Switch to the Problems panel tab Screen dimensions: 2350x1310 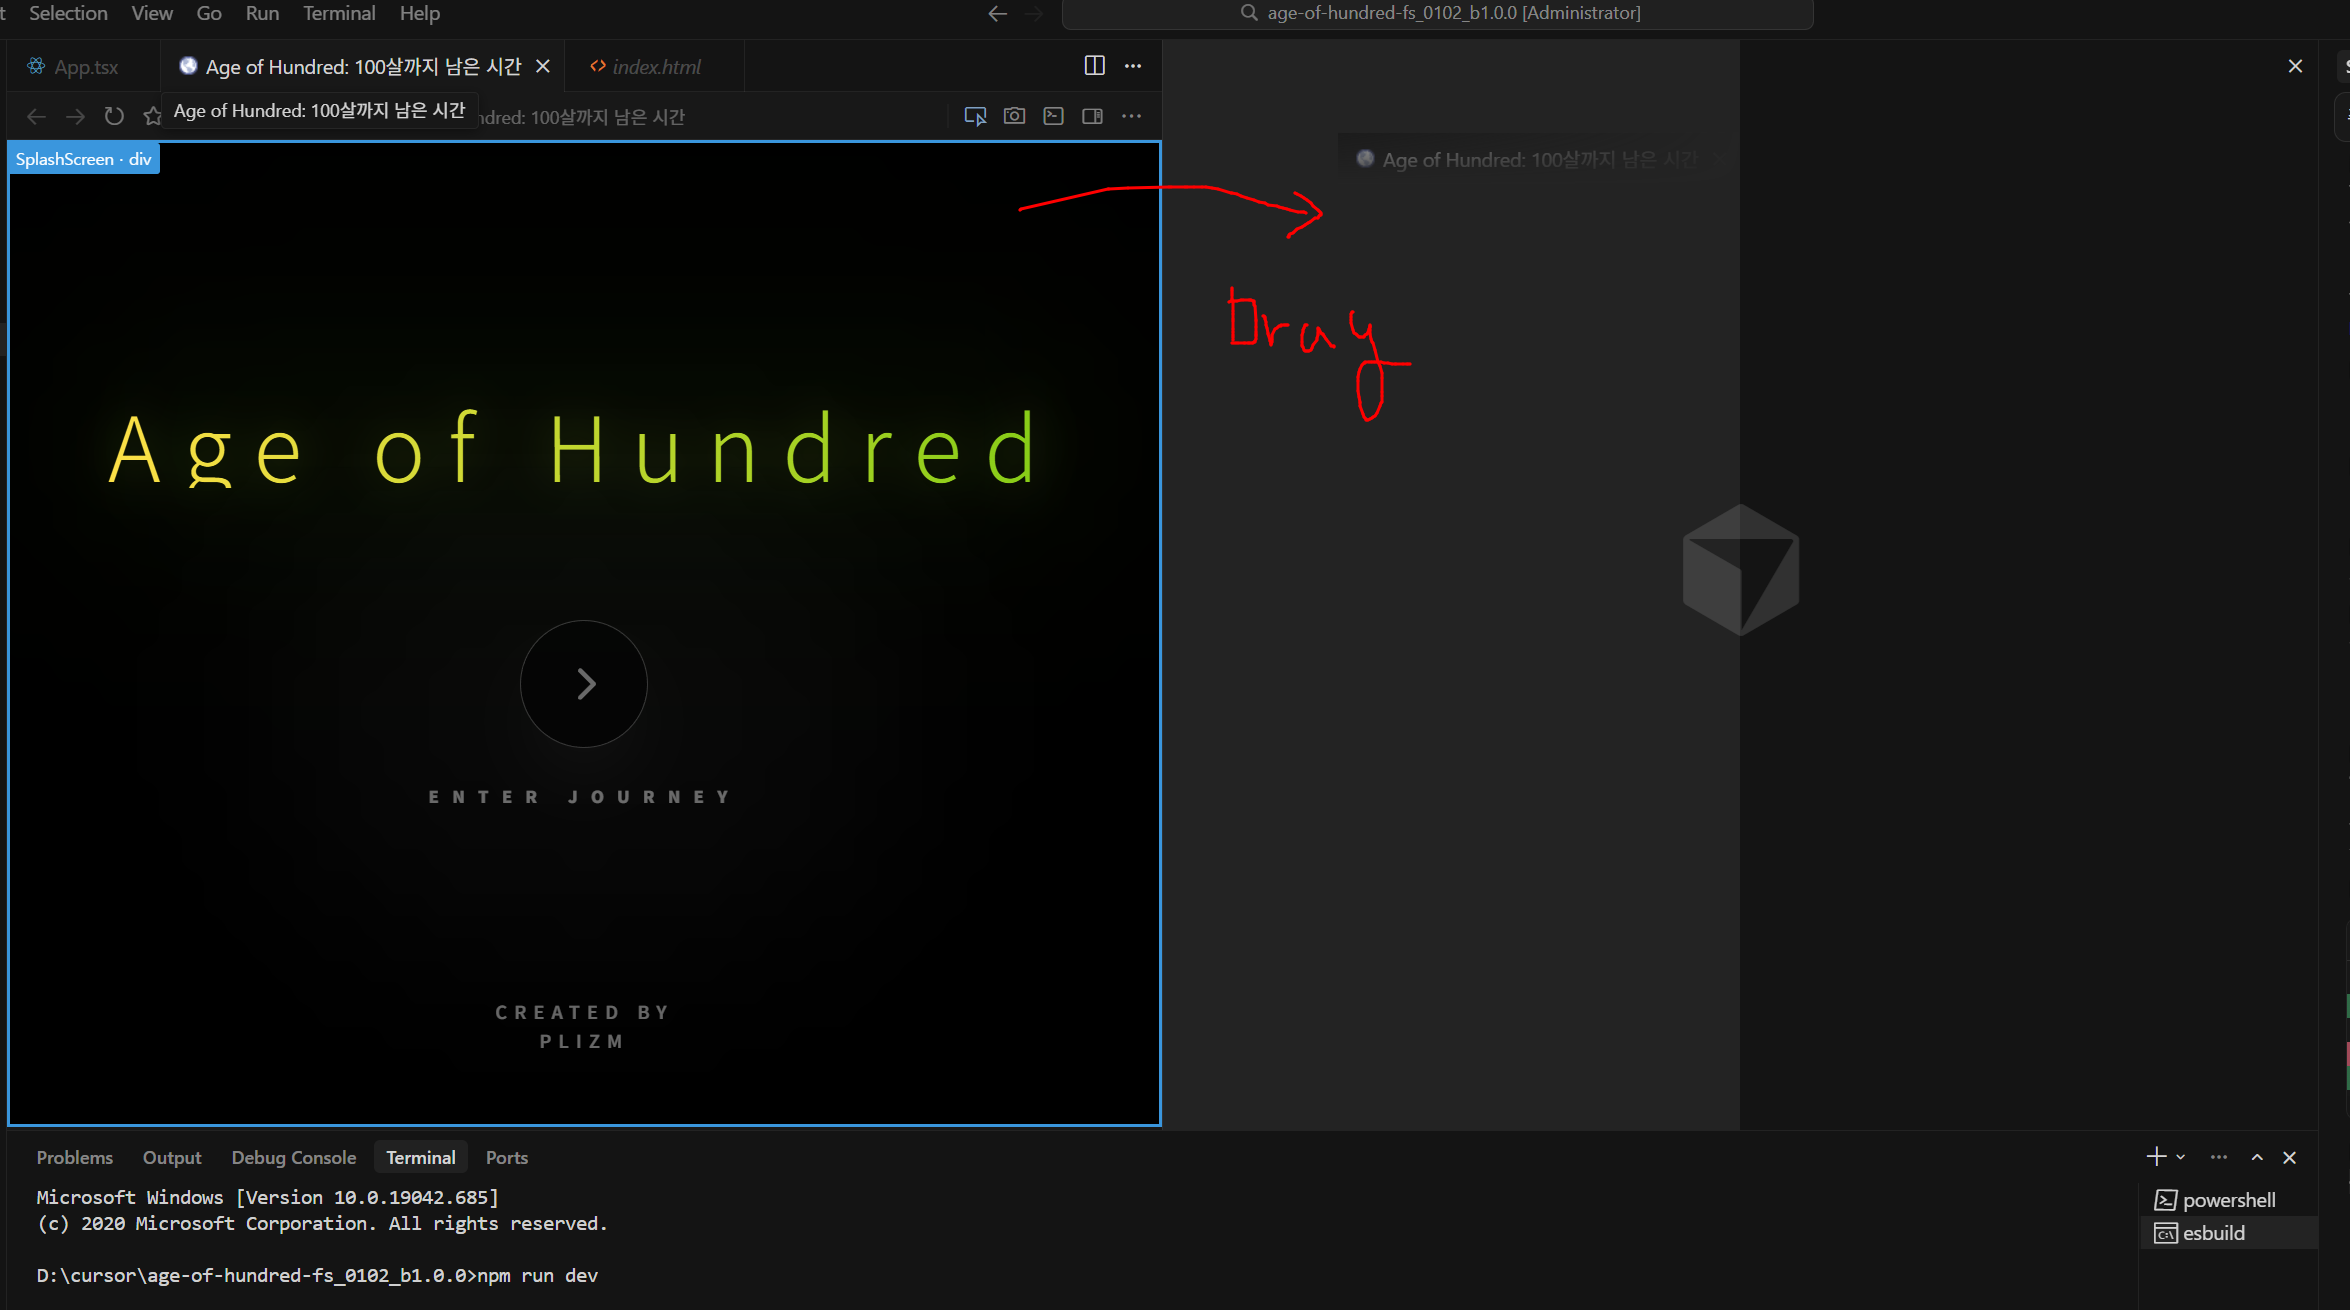click(x=75, y=1157)
